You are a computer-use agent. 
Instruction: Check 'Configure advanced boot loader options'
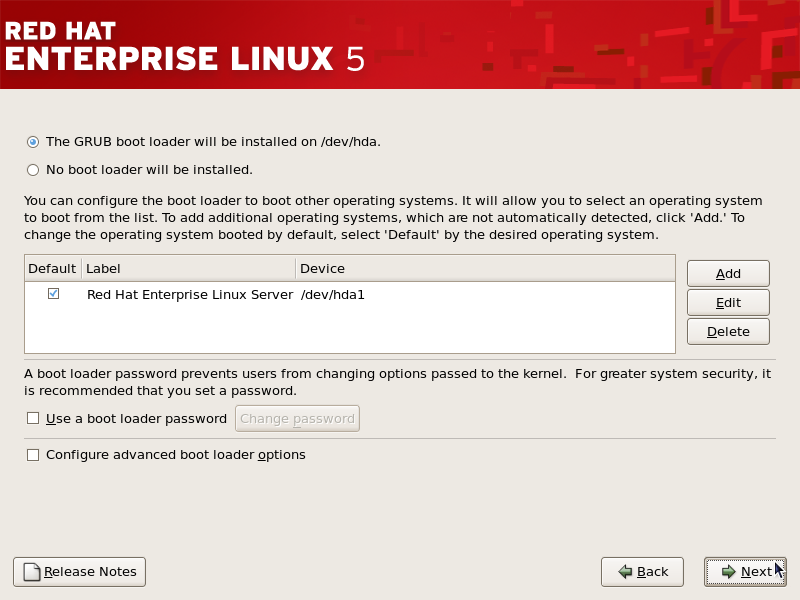(x=33, y=455)
